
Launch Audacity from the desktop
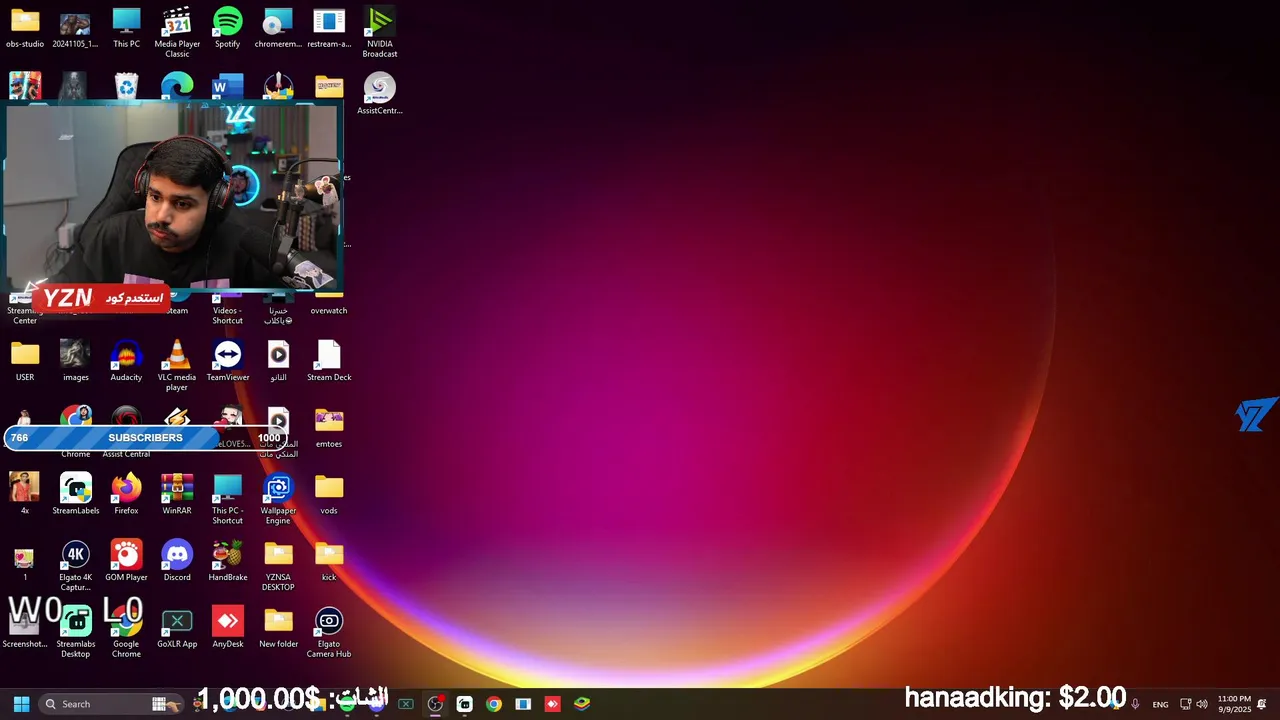tap(126, 361)
